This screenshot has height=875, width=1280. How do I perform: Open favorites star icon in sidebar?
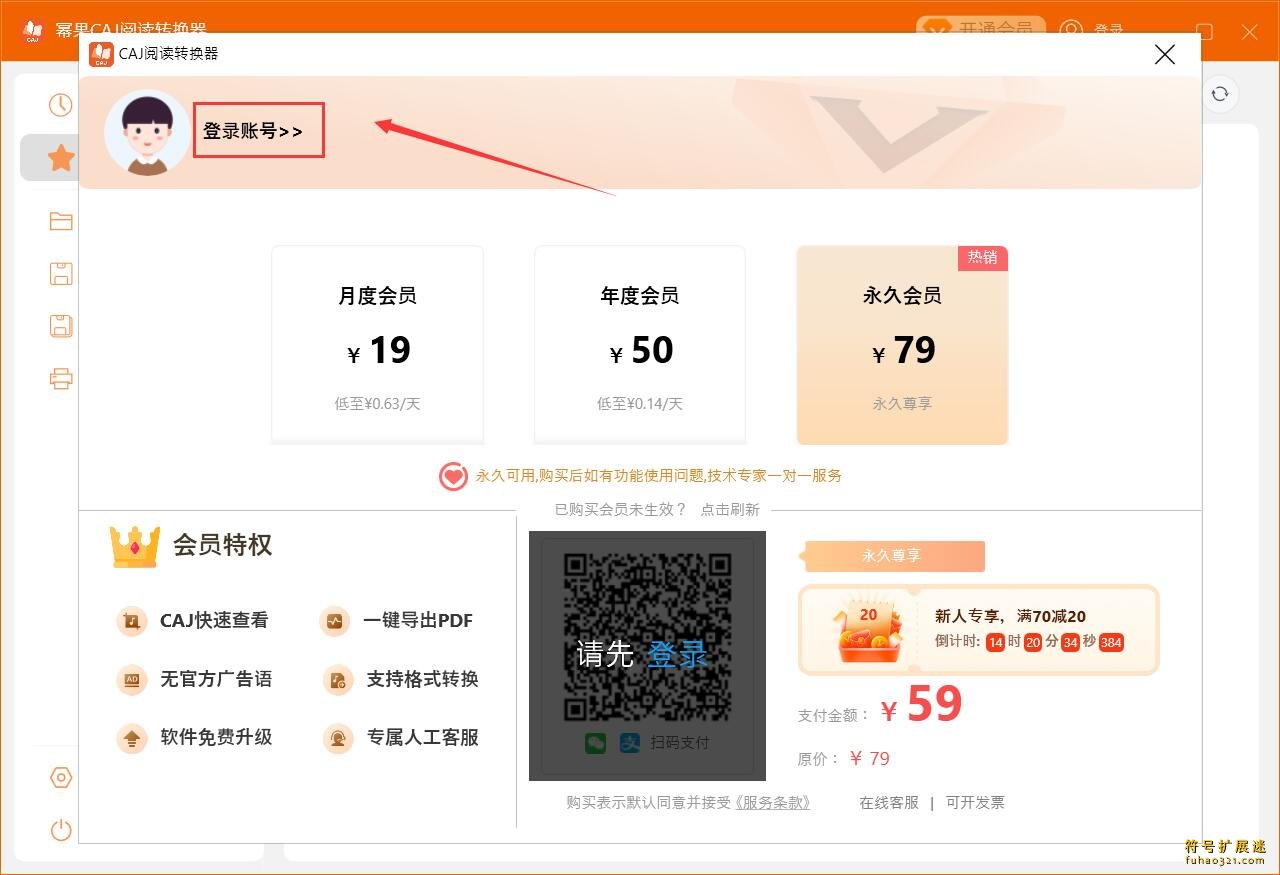point(61,158)
